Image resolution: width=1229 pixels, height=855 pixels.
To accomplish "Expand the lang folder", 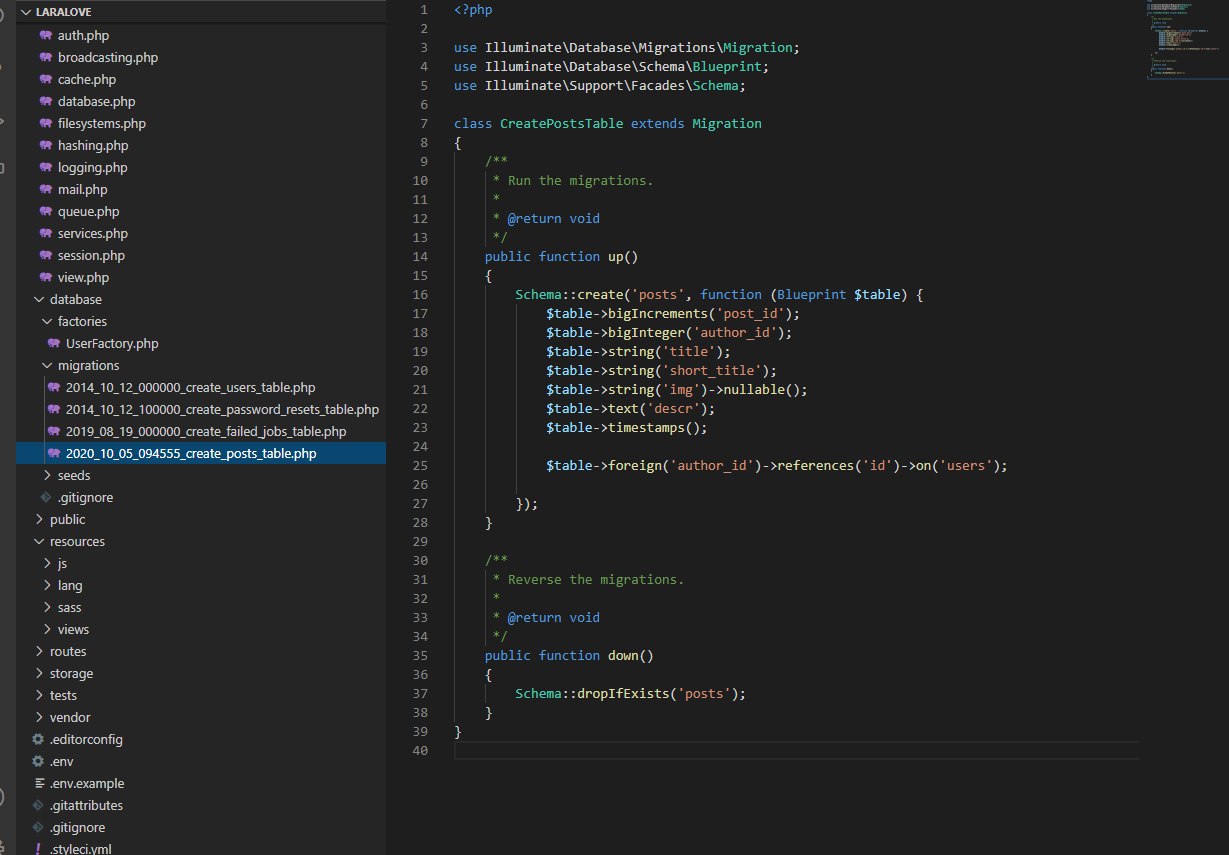I will pos(47,585).
